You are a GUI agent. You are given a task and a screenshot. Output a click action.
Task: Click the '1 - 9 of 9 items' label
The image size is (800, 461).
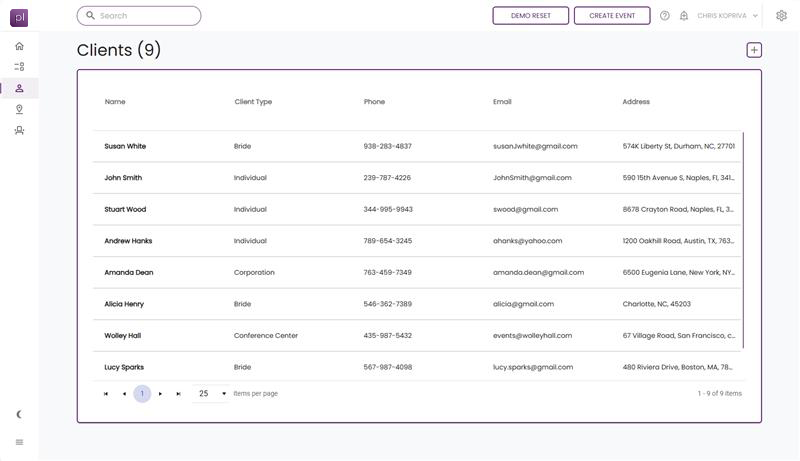(x=719, y=394)
